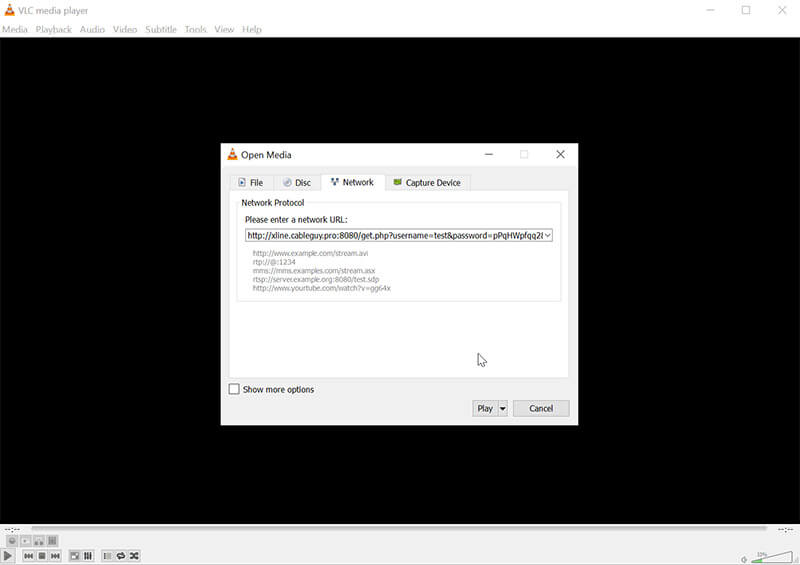
Task: Open the View menu
Action: click(224, 30)
